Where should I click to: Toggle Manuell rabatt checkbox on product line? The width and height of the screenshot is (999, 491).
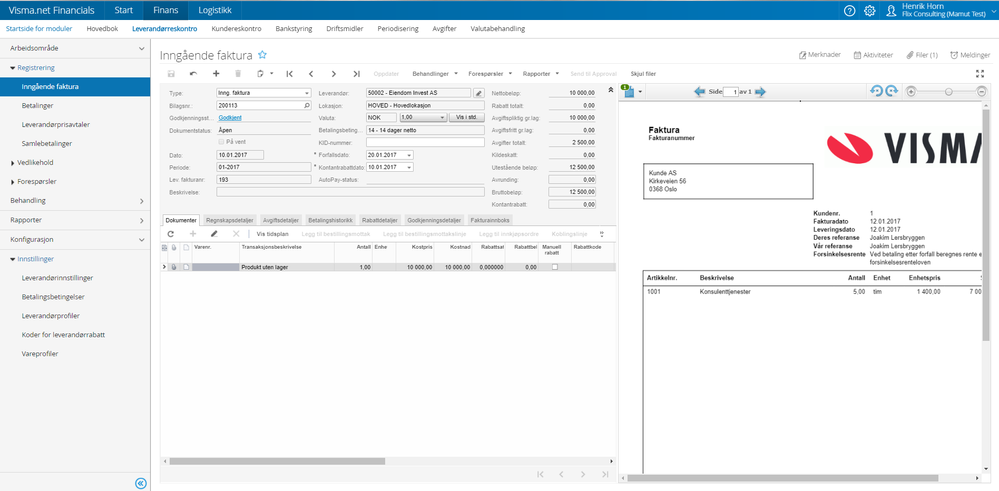coord(554,267)
